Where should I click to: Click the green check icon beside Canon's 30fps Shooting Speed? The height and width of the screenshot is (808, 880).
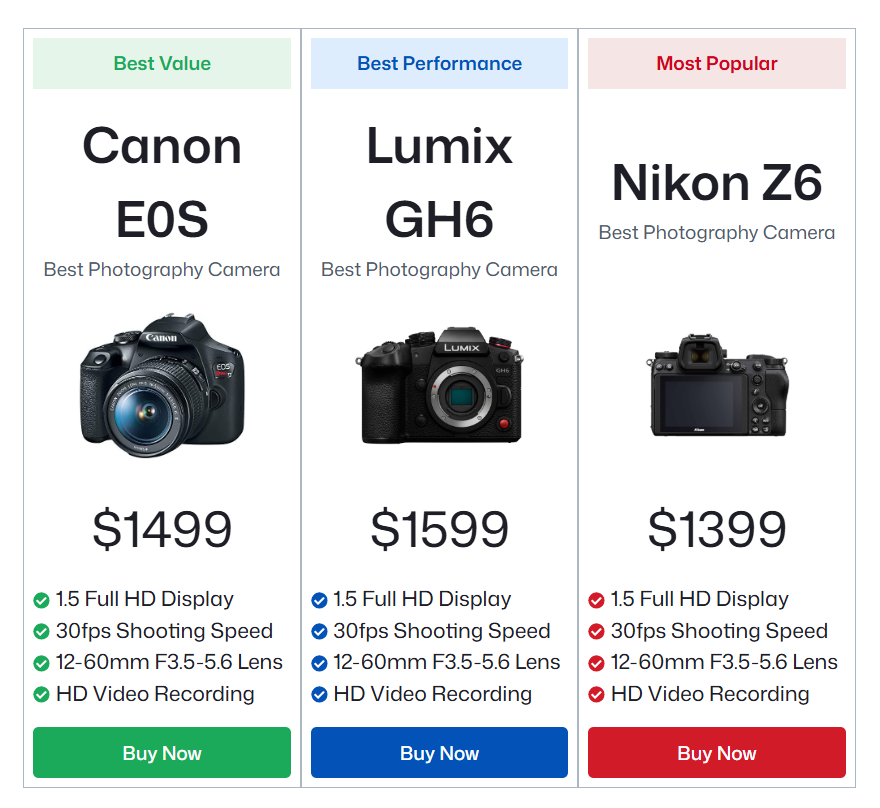click(x=41, y=632)
